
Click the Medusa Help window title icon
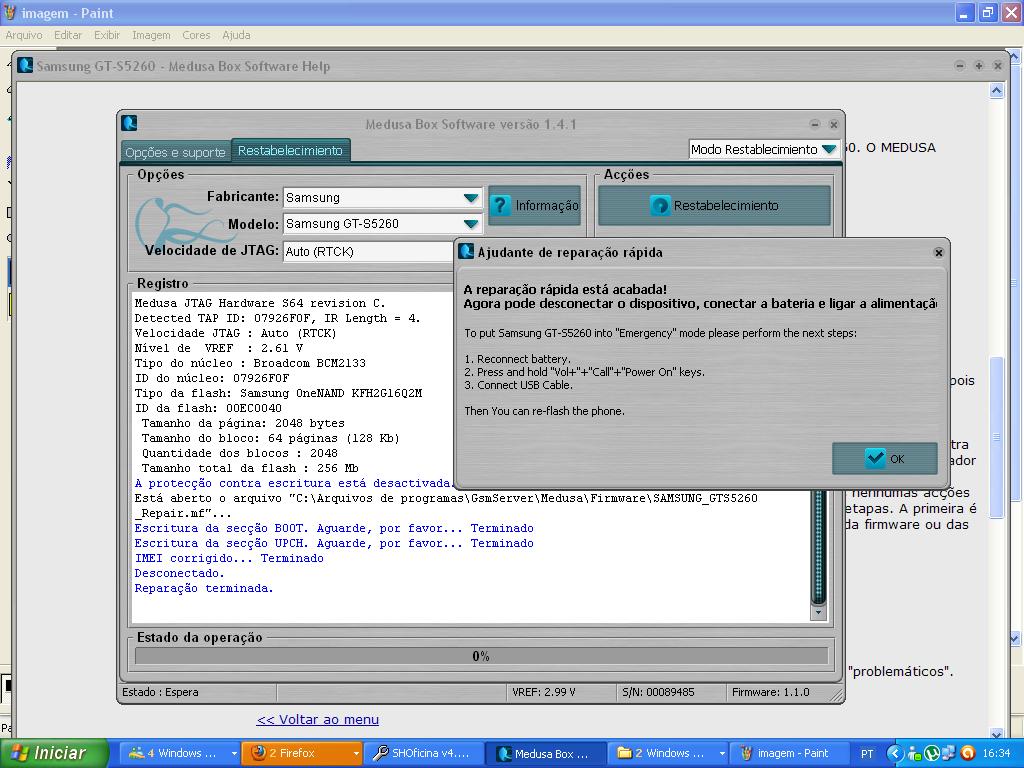click(x=25, y=65)
